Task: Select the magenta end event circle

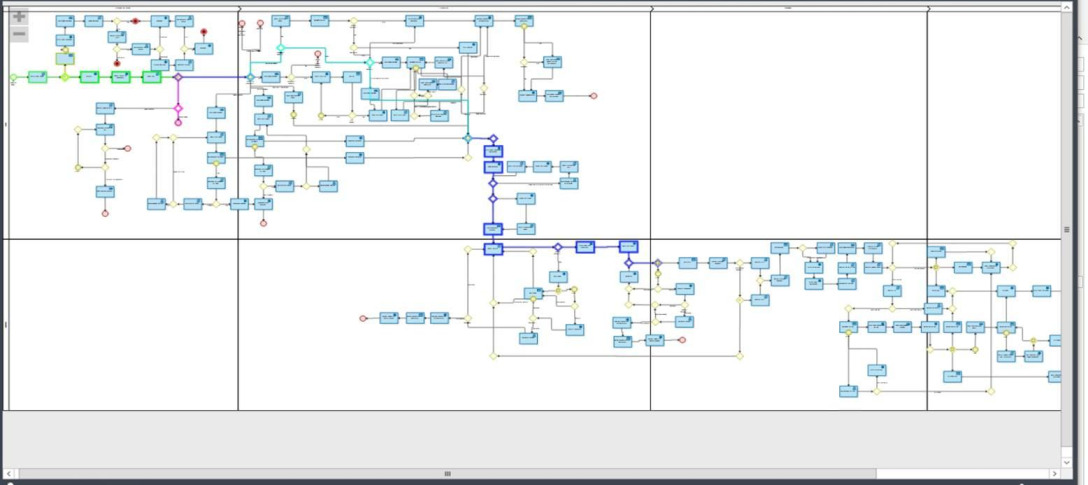Action: (x=178, y=123)
